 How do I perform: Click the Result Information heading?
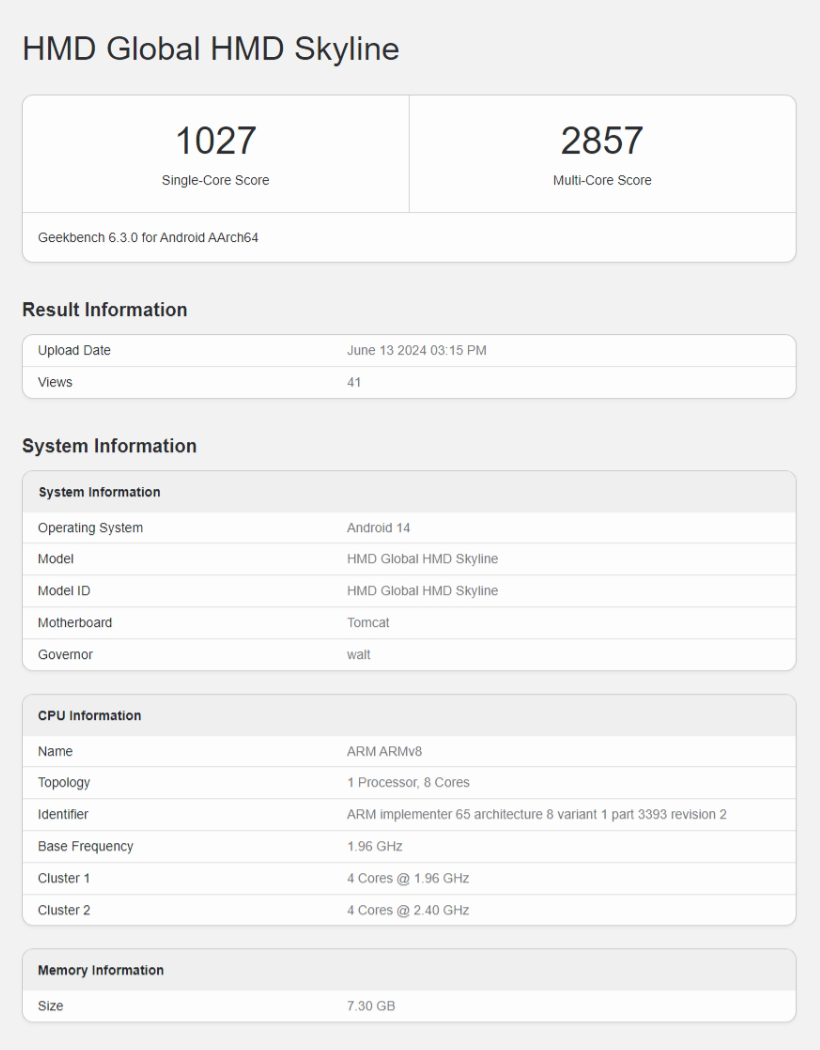(x=104, y=310)
